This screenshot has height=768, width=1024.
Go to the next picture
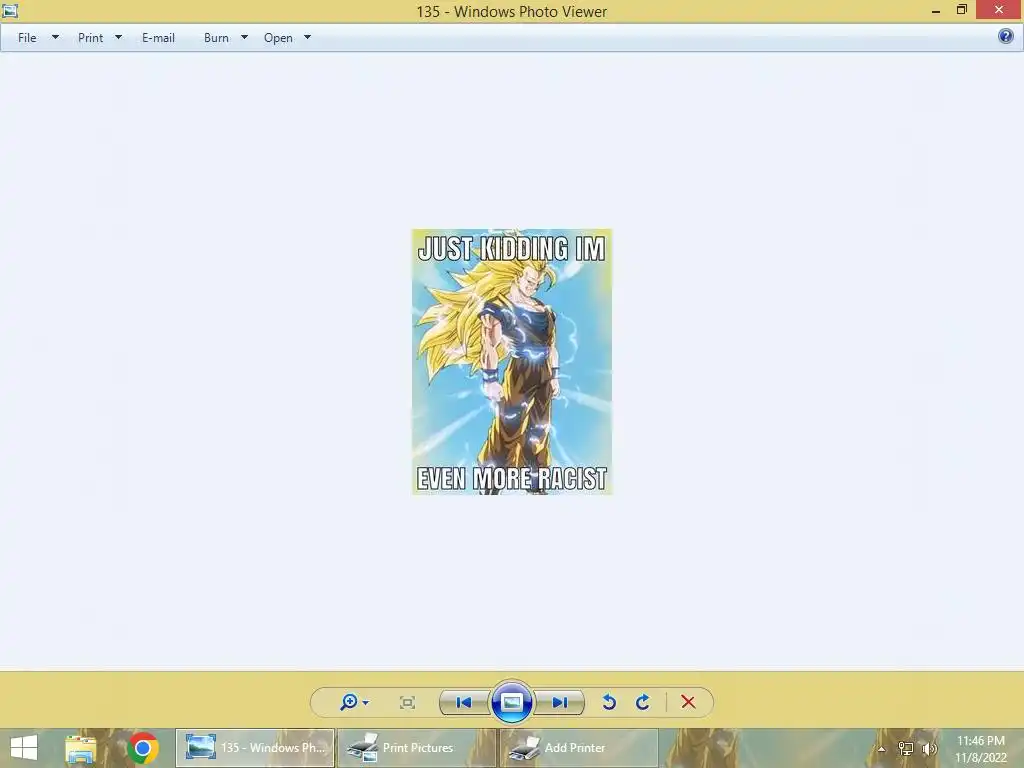pyautogui.click(x=560, y=703)
